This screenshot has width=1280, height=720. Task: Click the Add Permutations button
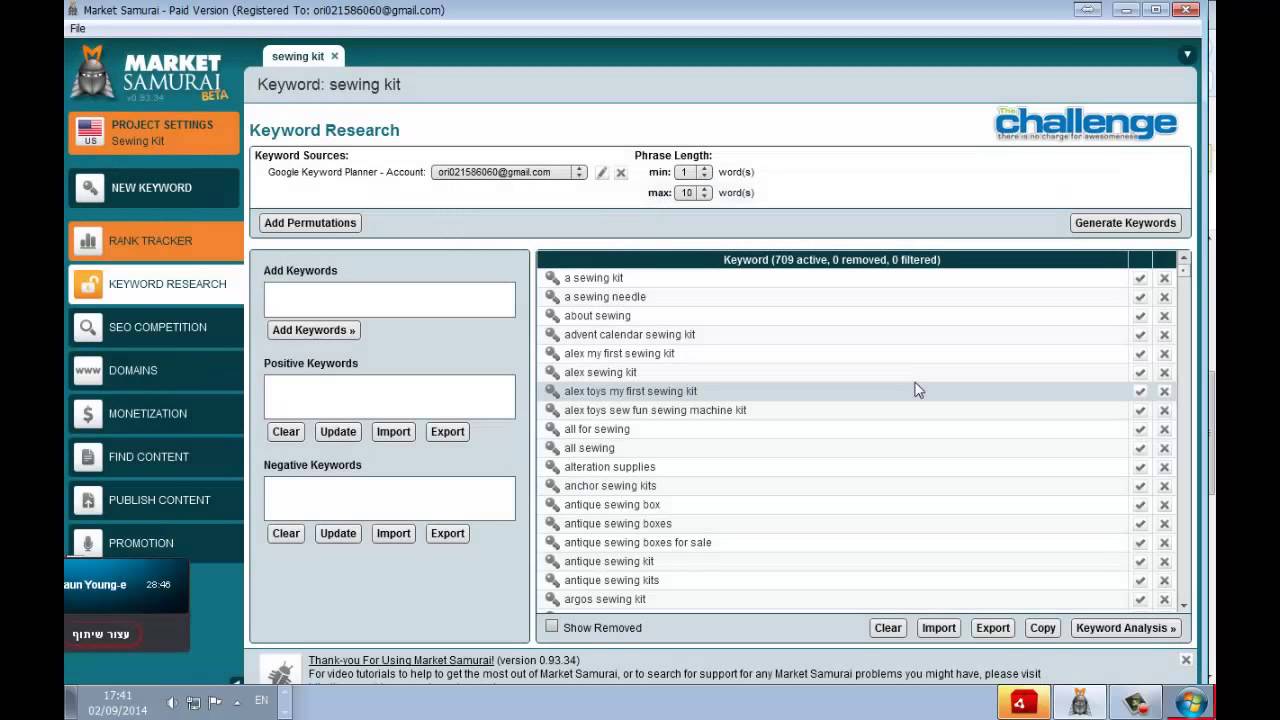click(x=310, y=223)
